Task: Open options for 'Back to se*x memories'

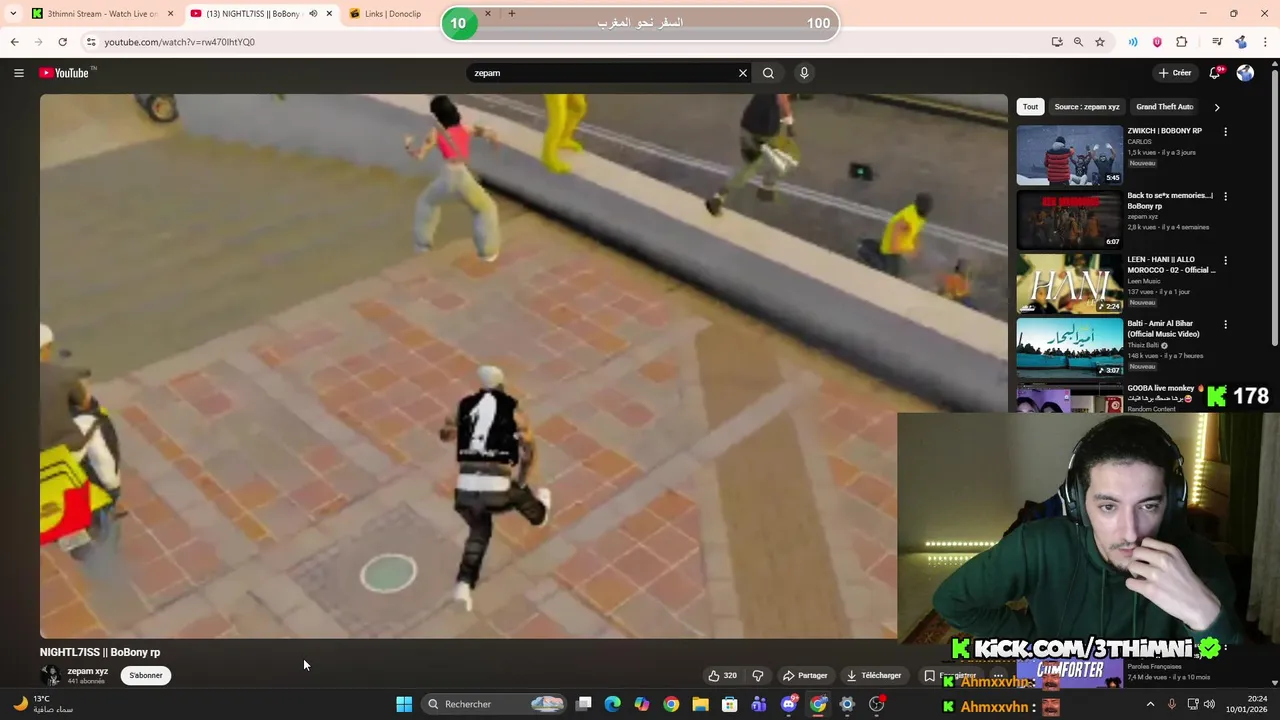Action: pyautogui.click(x=1226, y=196)
